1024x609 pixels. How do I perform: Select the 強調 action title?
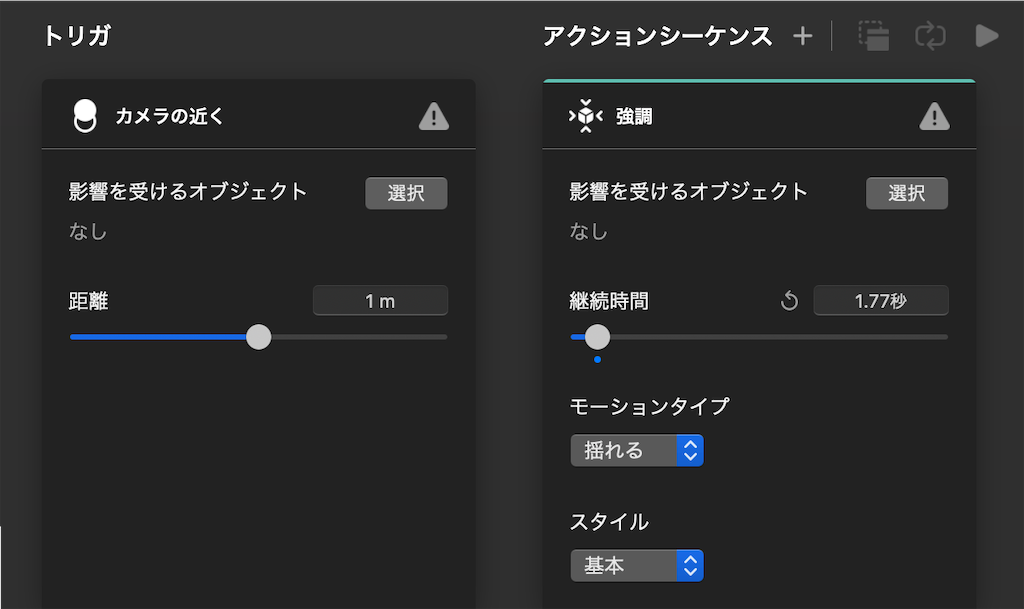634,117
